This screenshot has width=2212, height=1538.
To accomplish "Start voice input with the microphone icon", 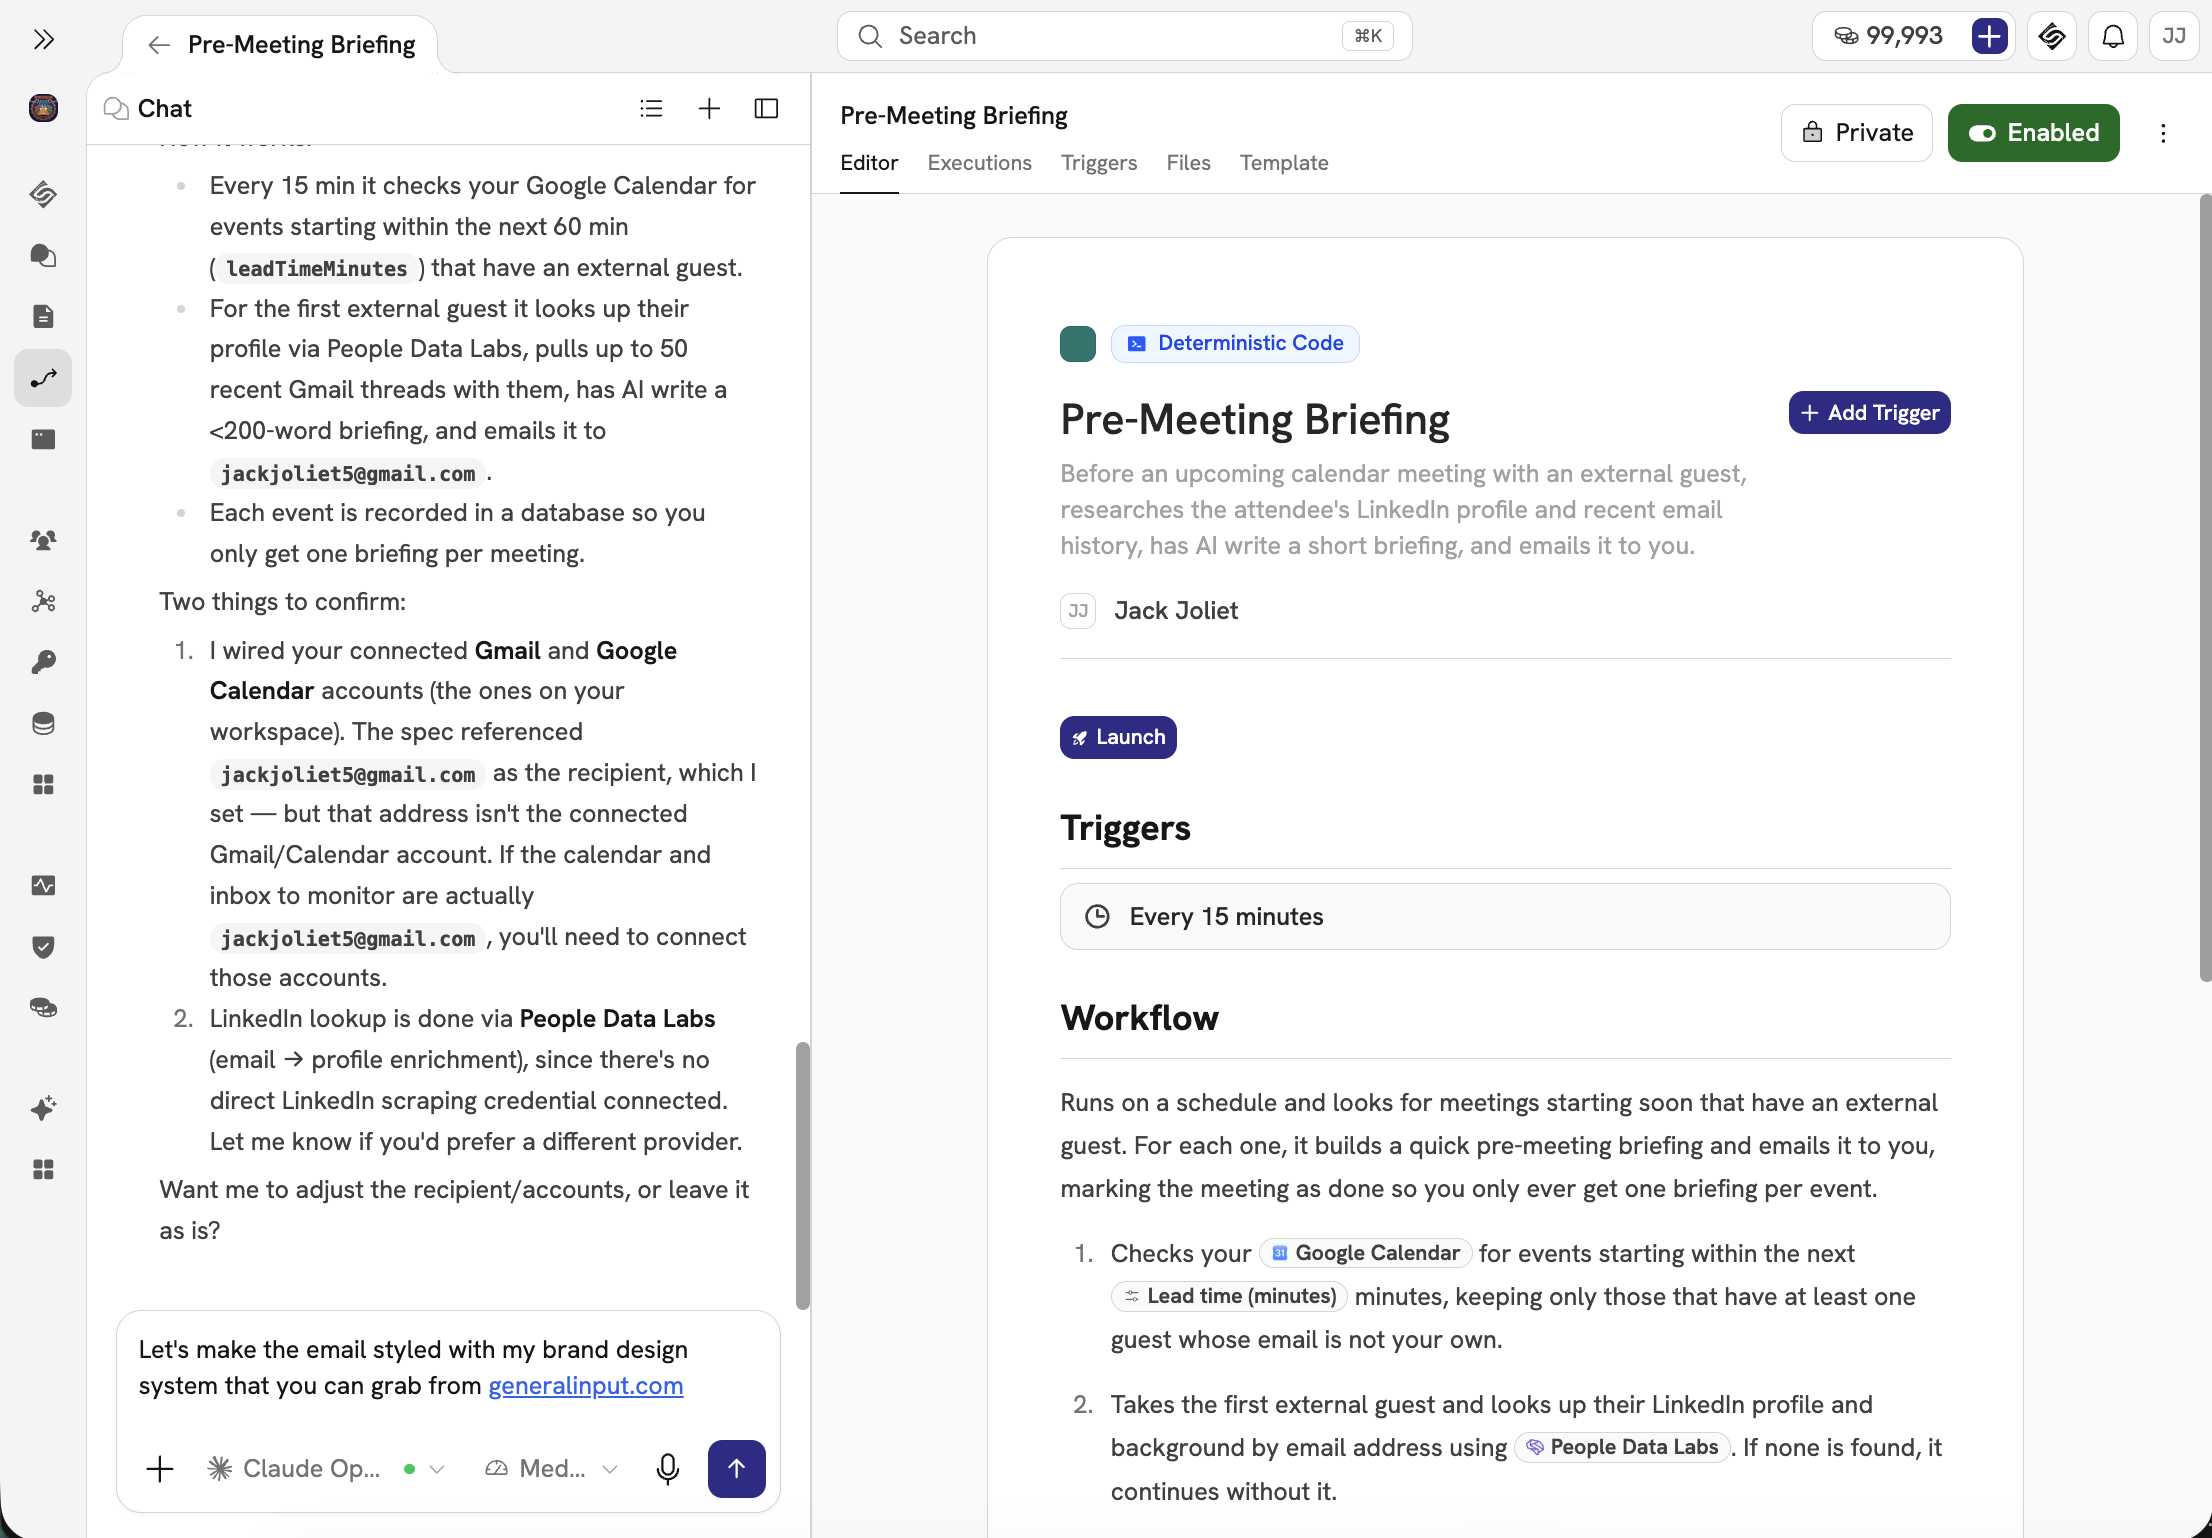I will coord(668,1469).
